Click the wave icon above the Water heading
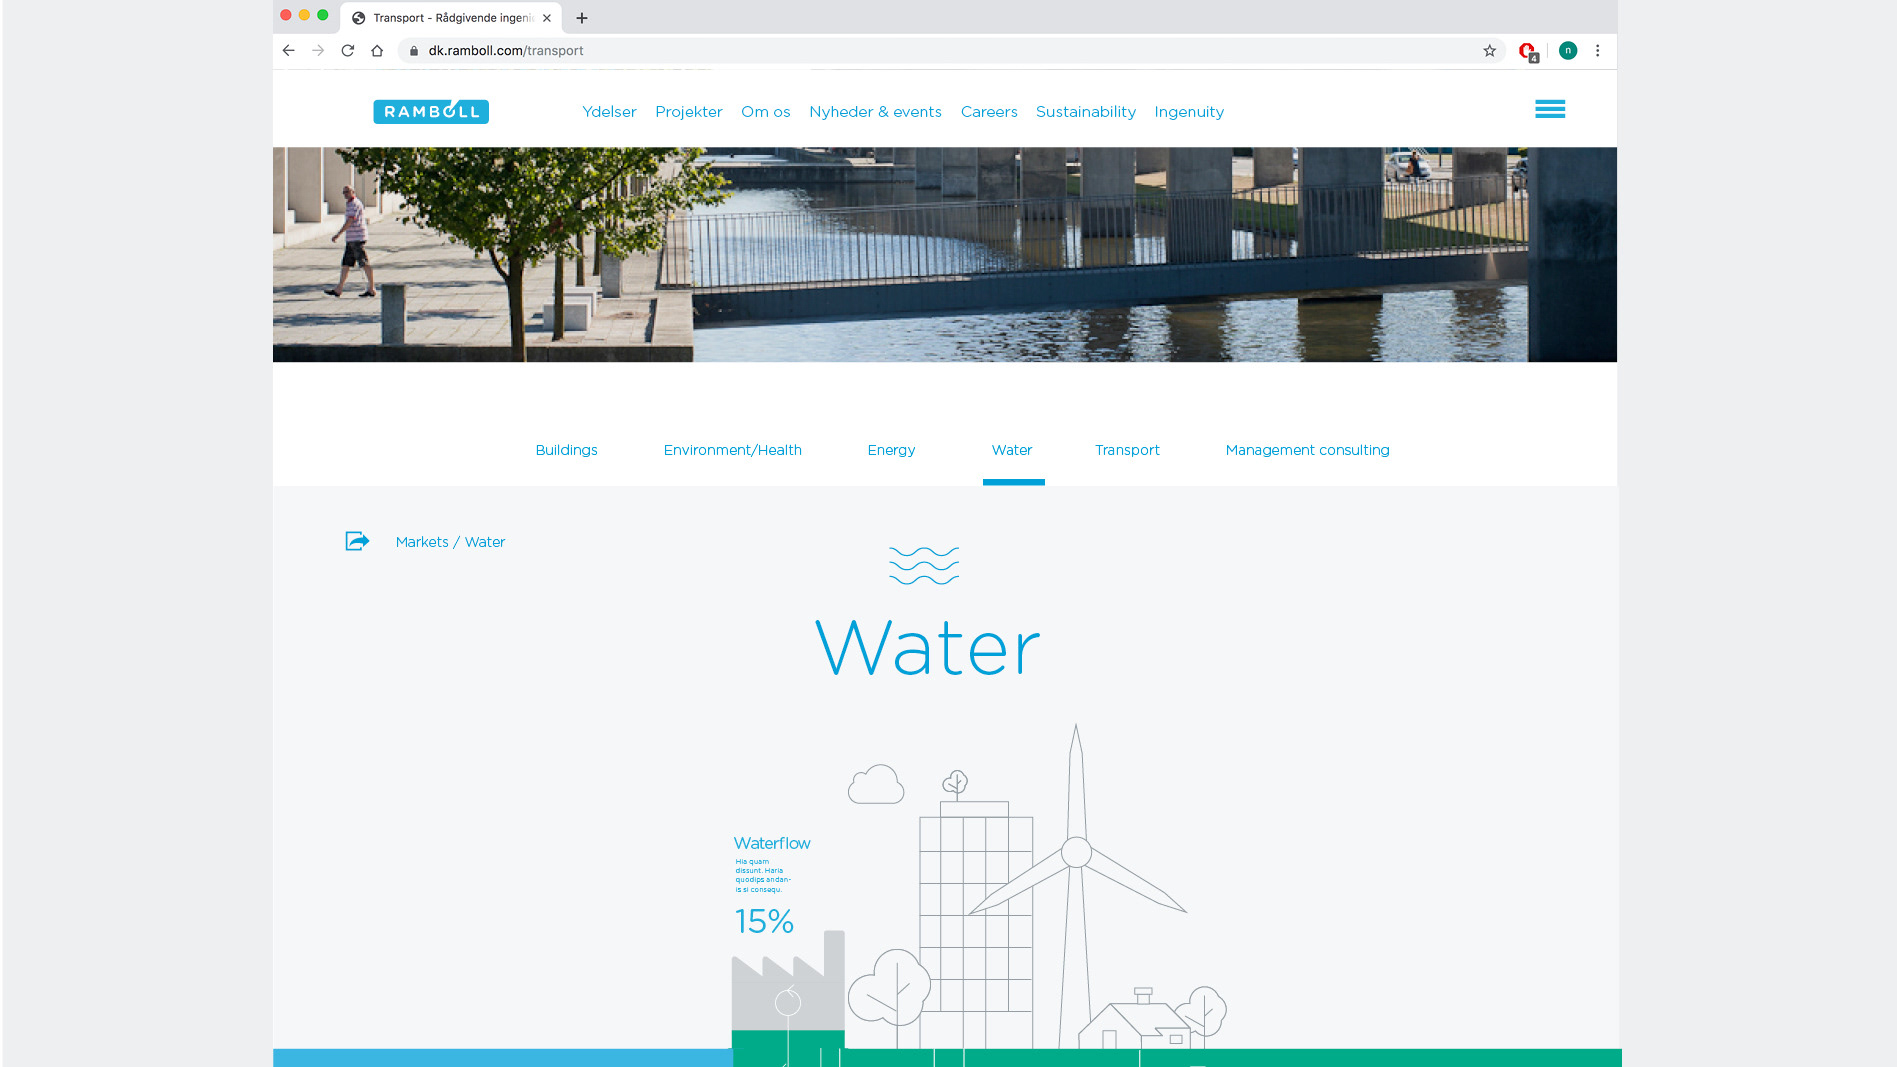The height and width of the screenshot is (1067, 1897). [924, 565]
